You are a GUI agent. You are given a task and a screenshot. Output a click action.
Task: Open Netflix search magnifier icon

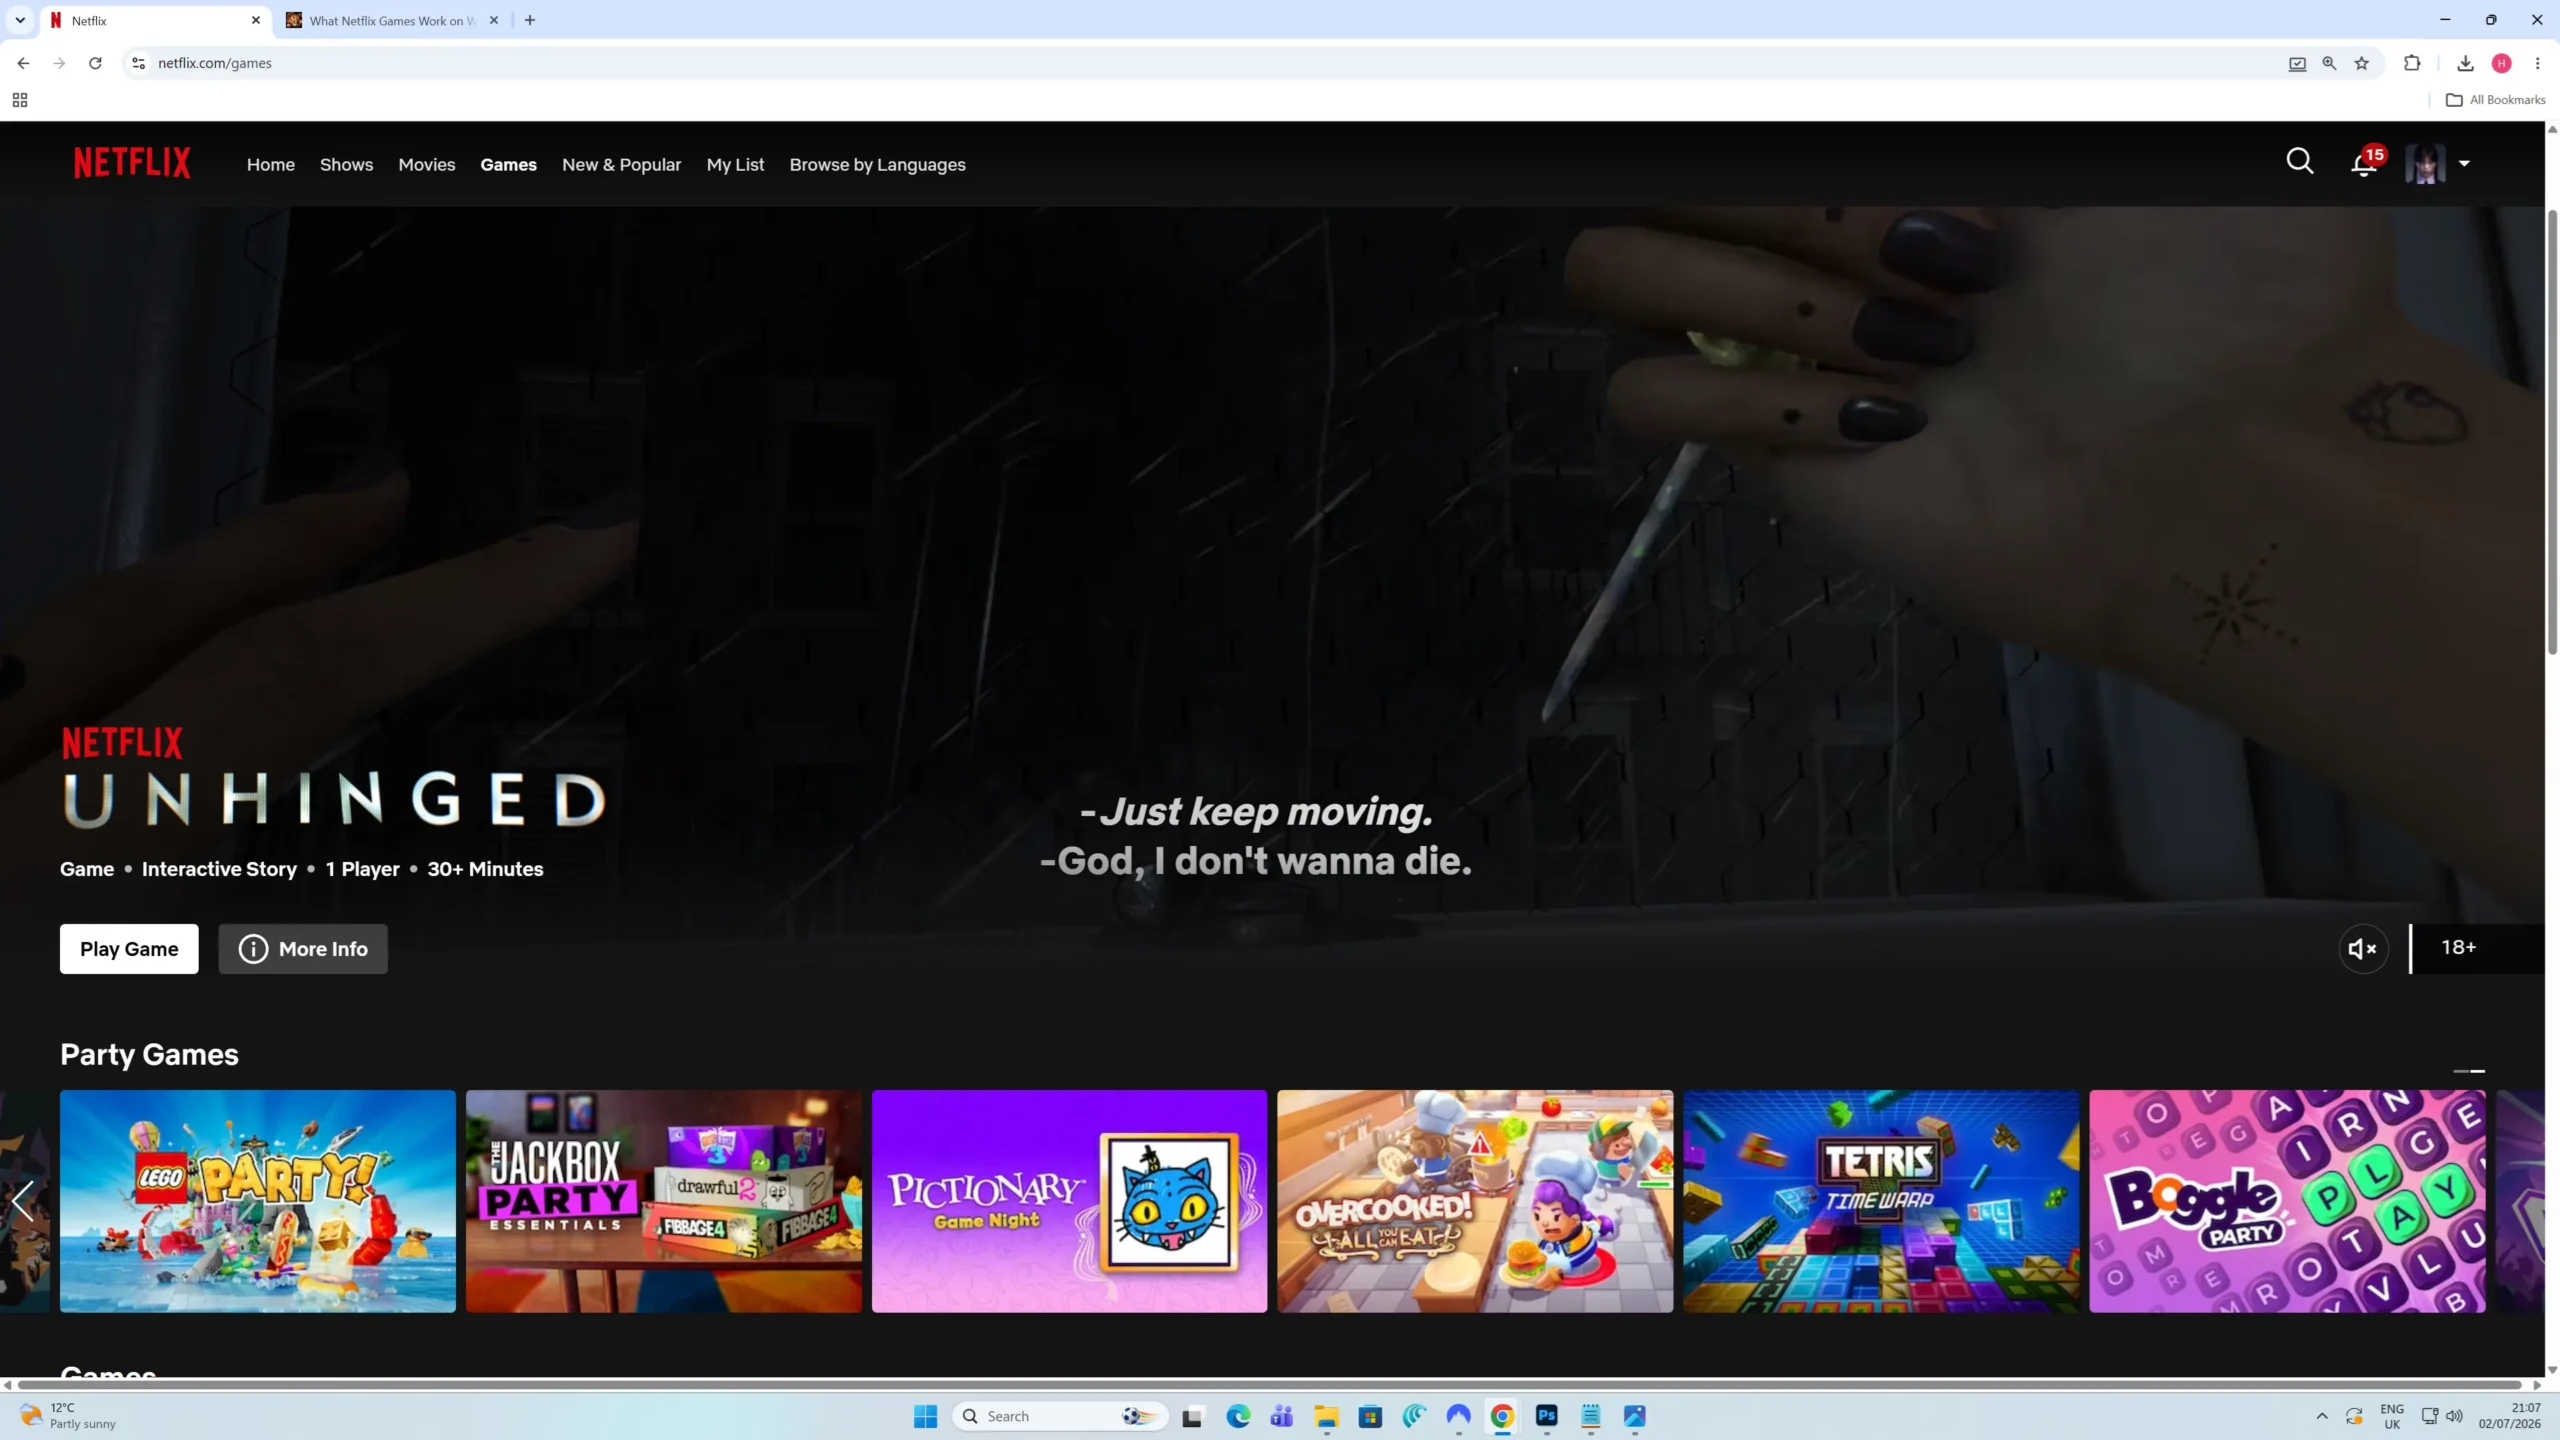[2299, 162]
